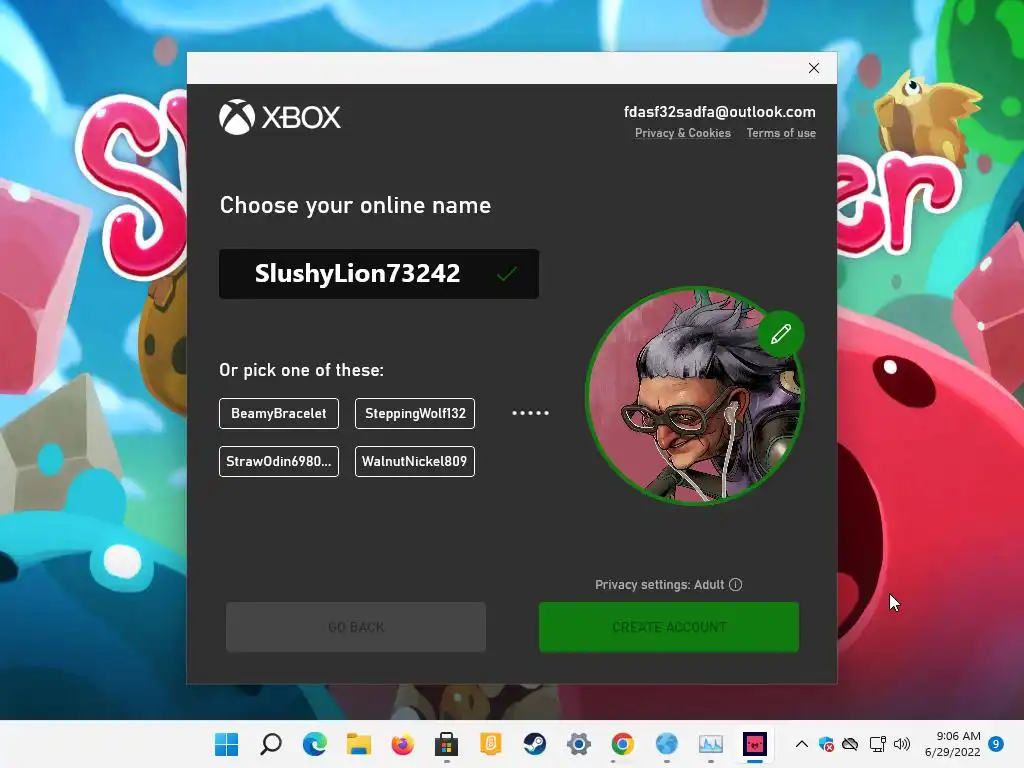Click the gamerpic avatar image
This screenshot has height=768, width=1024.
[x=694, y=396]
